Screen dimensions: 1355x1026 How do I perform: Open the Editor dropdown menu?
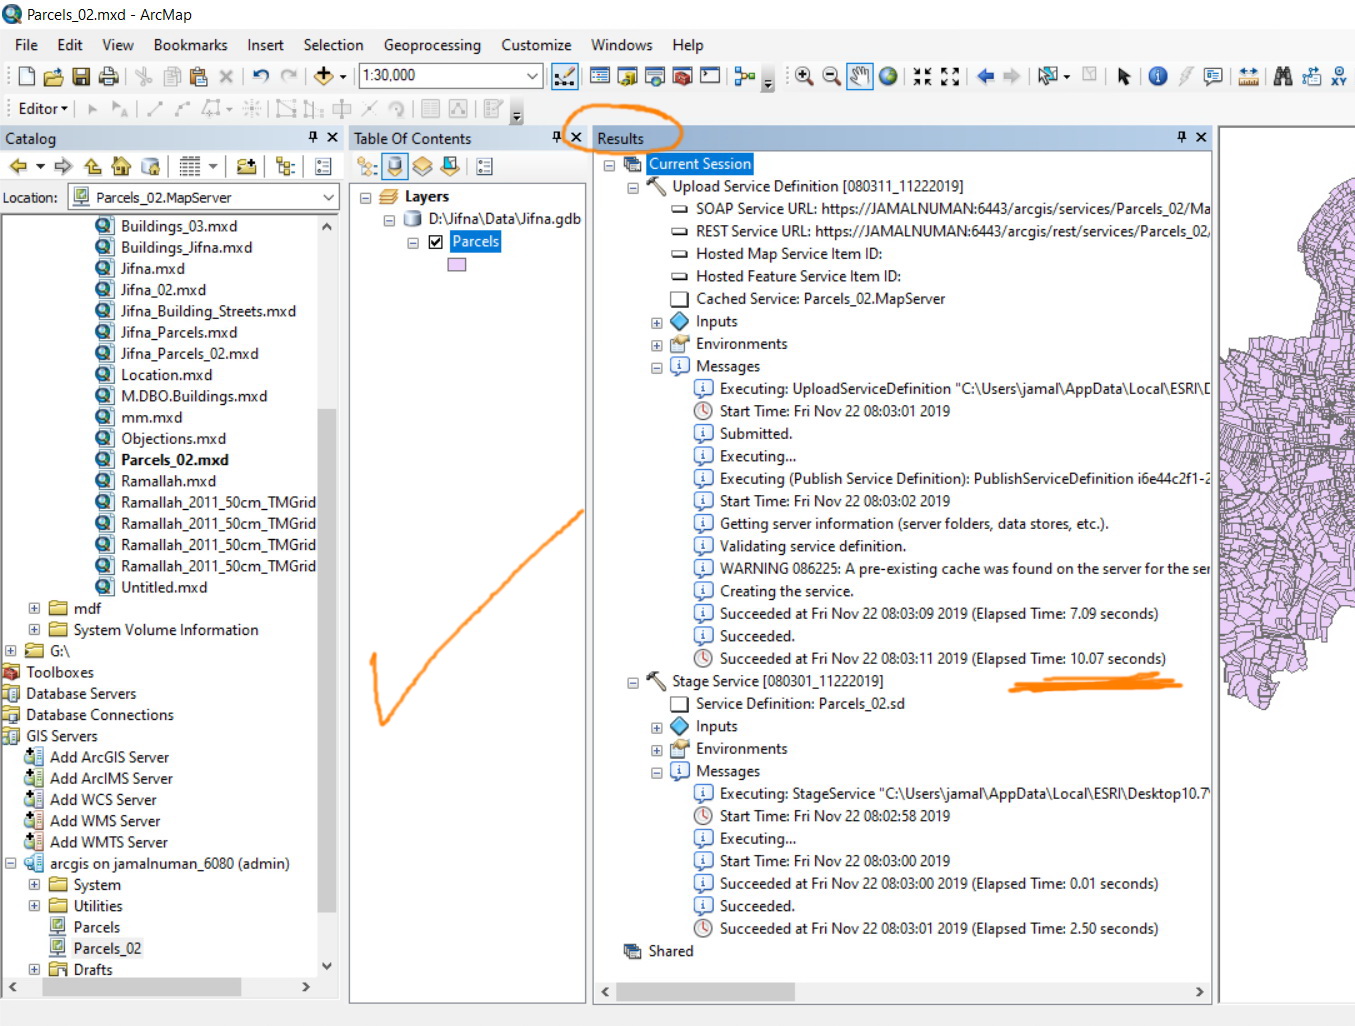tap(43, 108)
